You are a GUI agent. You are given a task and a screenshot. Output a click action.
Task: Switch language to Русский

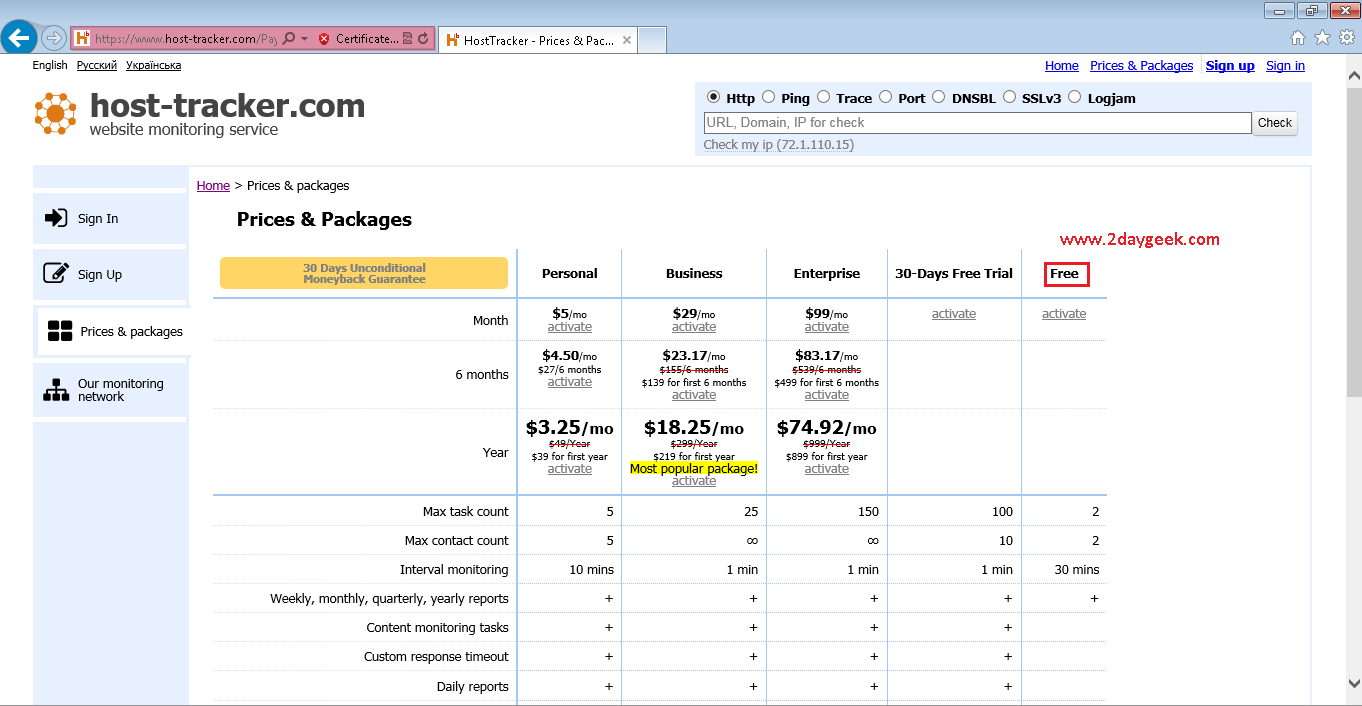tap(97, 65)
